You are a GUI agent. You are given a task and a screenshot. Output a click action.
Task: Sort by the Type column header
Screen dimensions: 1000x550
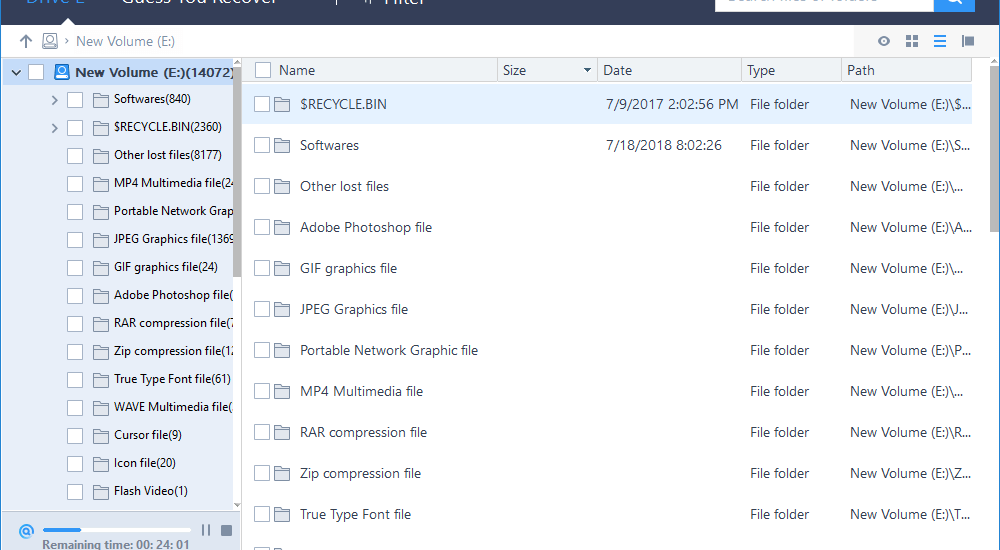click(x=761, y=70)
